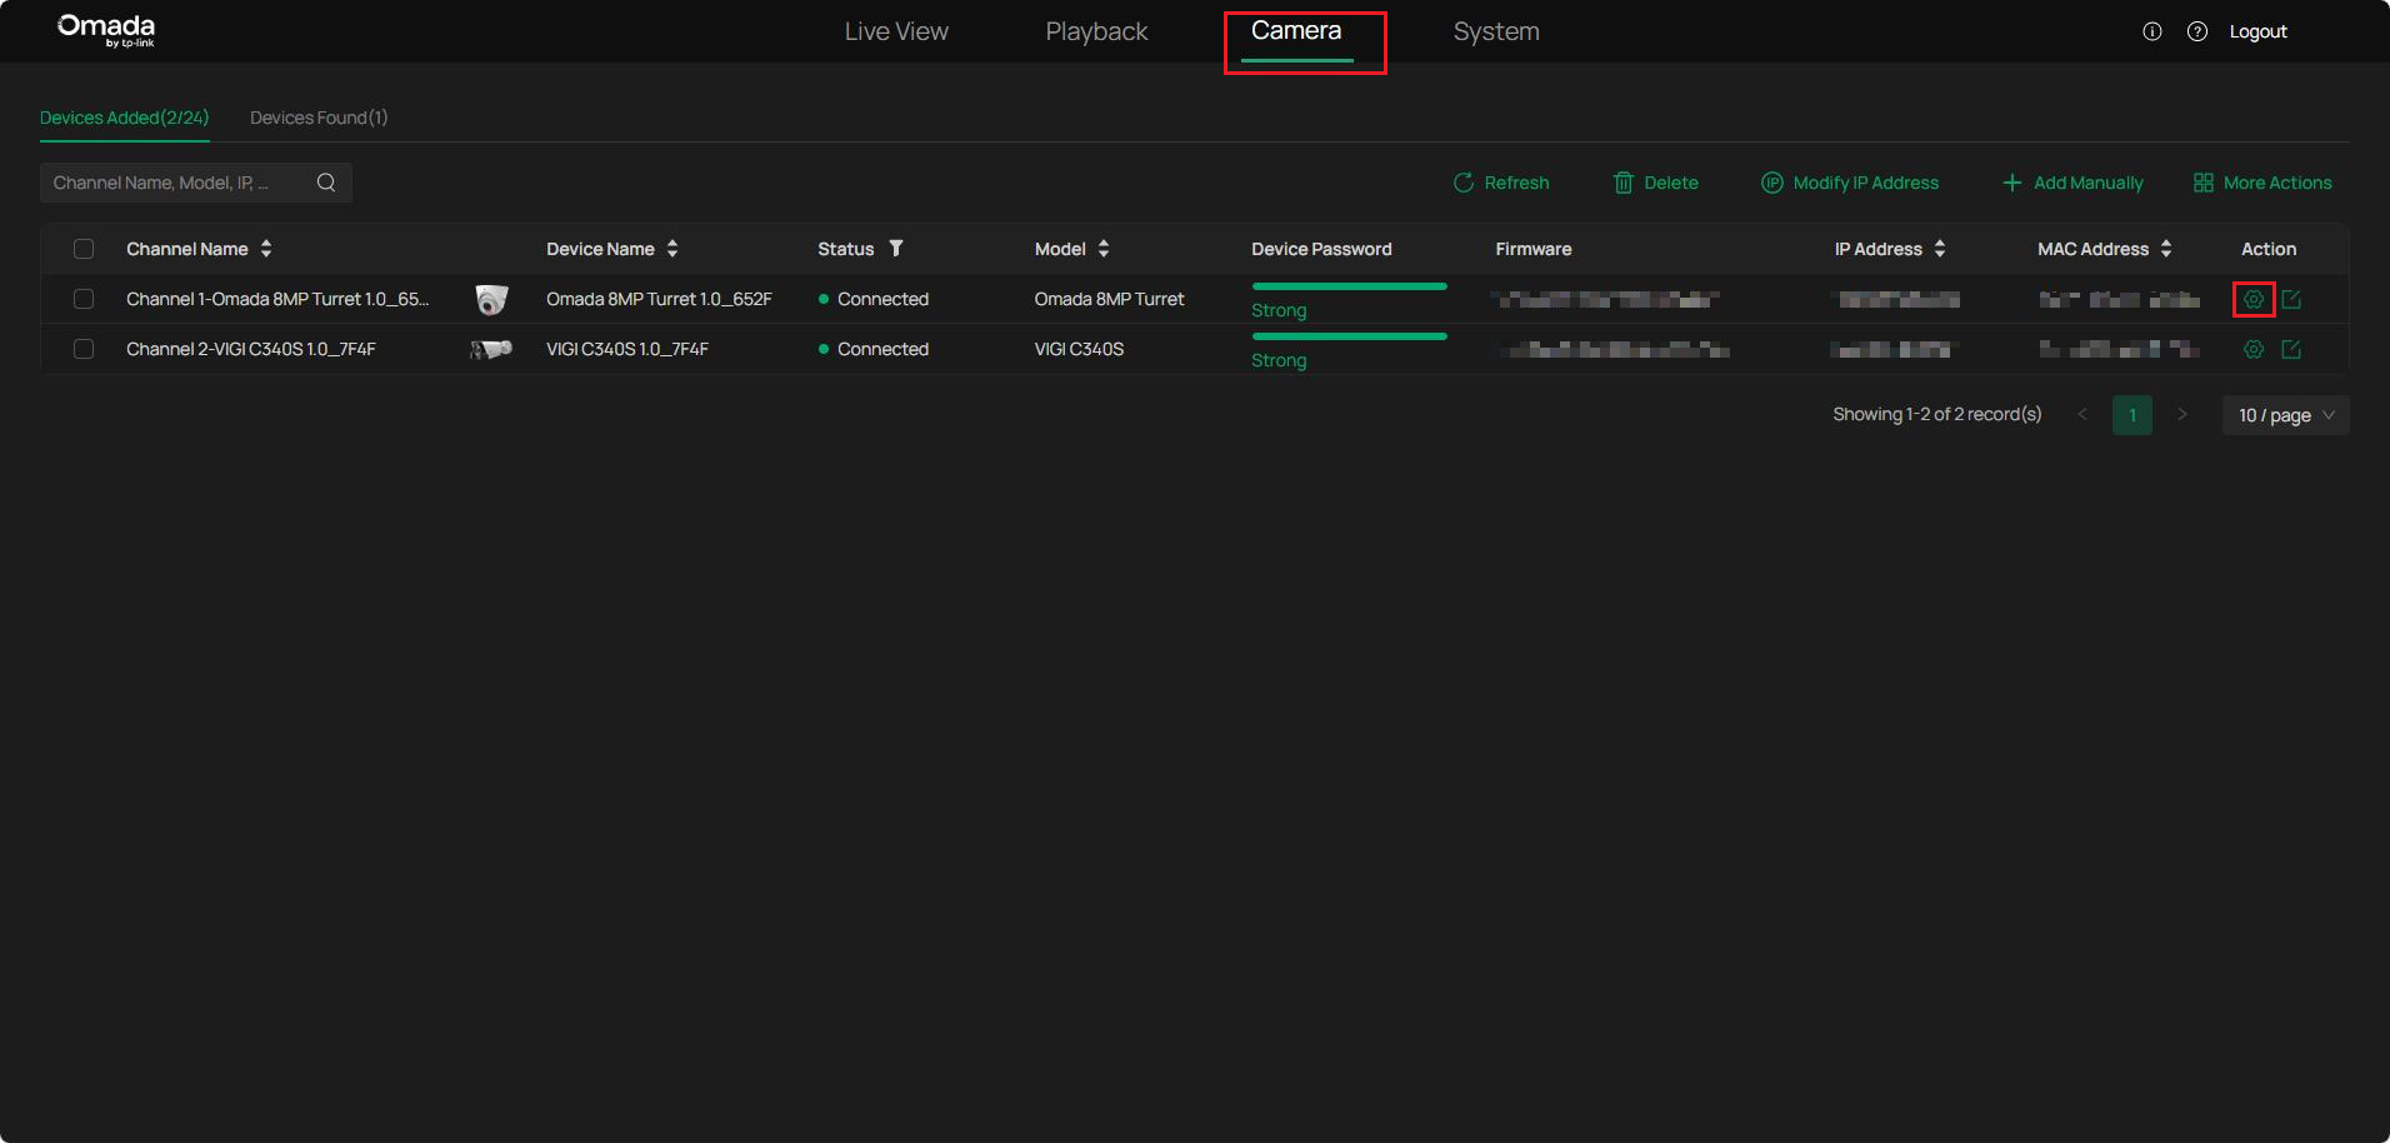The height and width of the screenshot is (1143, 2390).
Task: Open the Live View tab
Action: pyautogui.click(x=896, y=31)
